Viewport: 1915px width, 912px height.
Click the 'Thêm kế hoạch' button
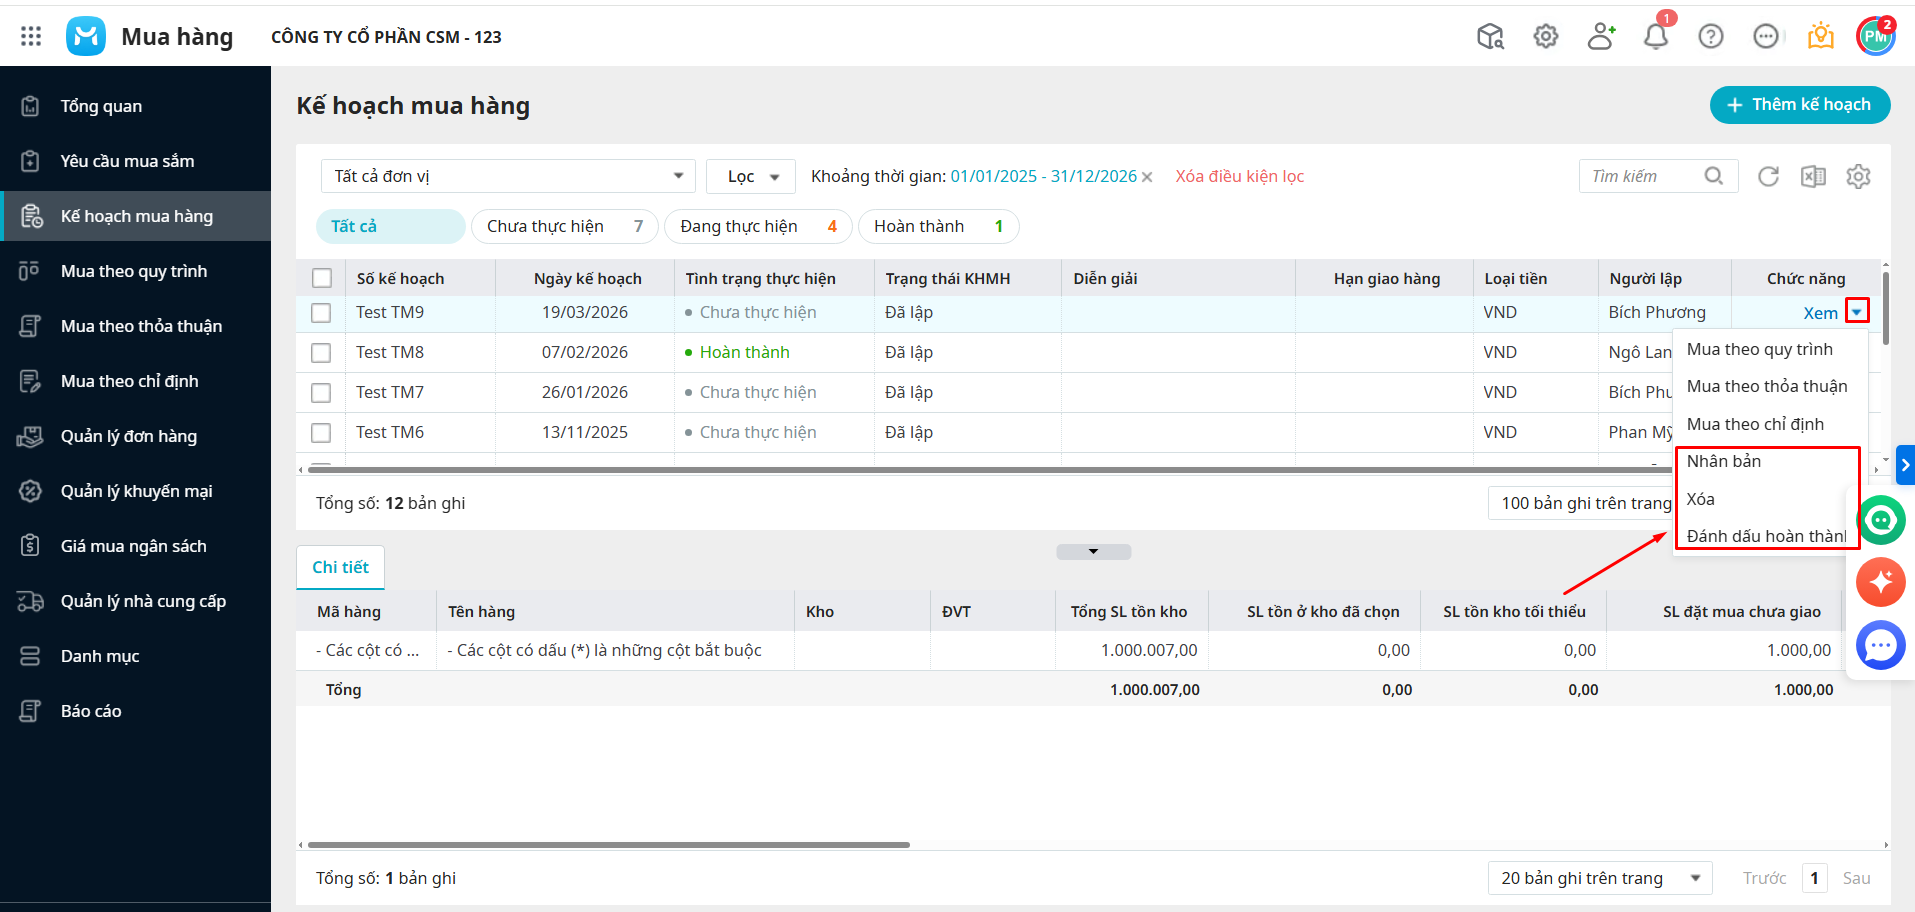pos(1799,105)
